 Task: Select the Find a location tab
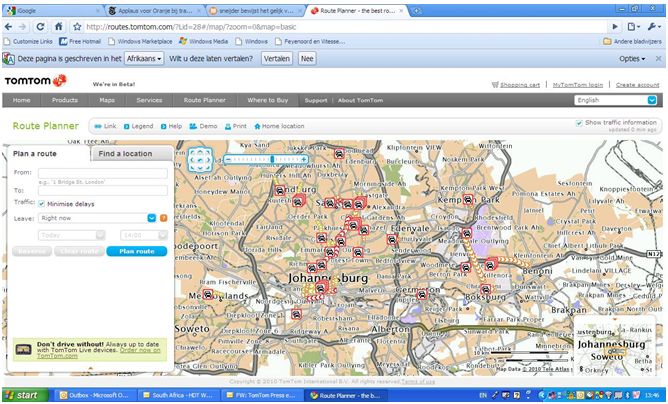131,154
